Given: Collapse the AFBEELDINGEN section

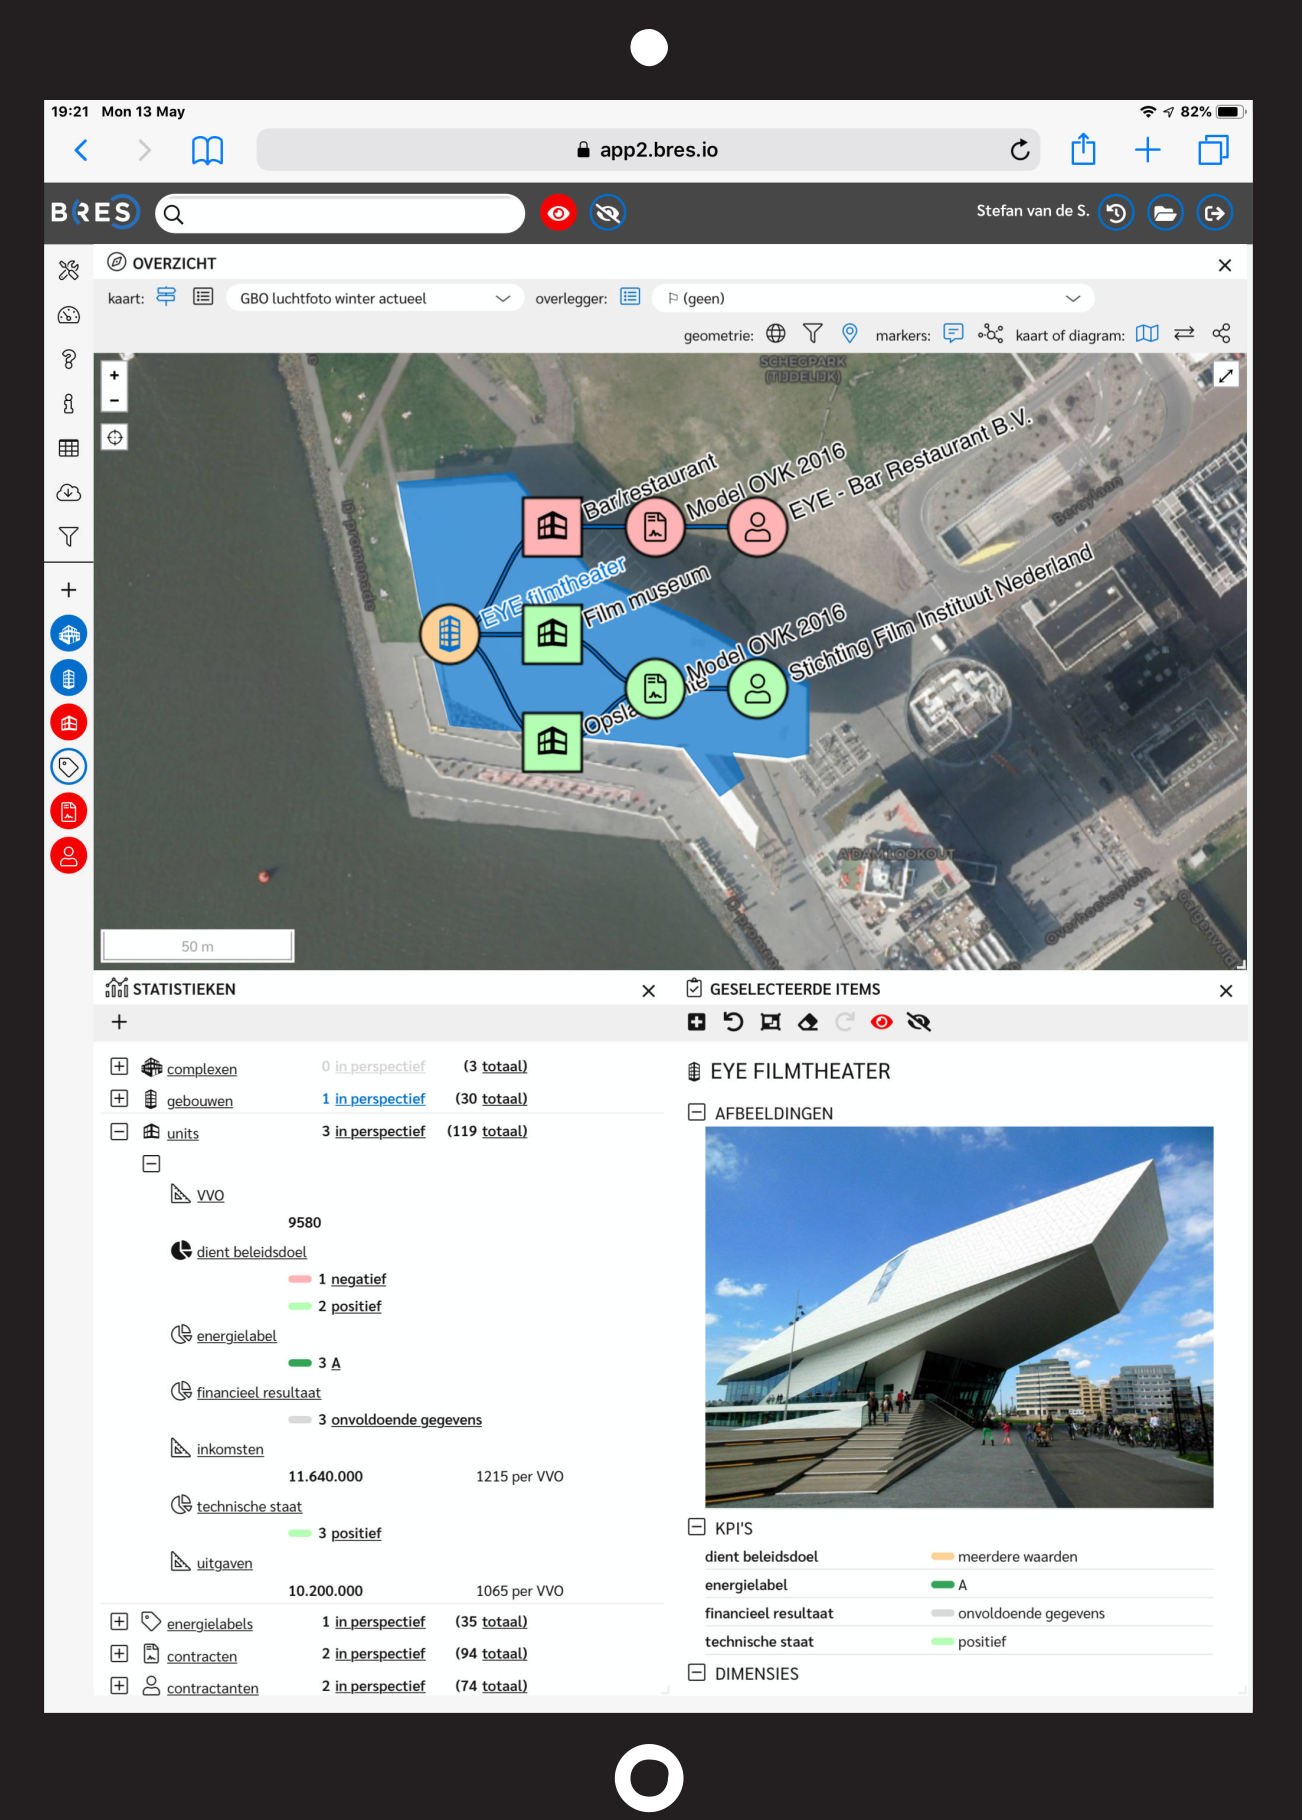Looking at the screenshot, I should point(697,1112).
